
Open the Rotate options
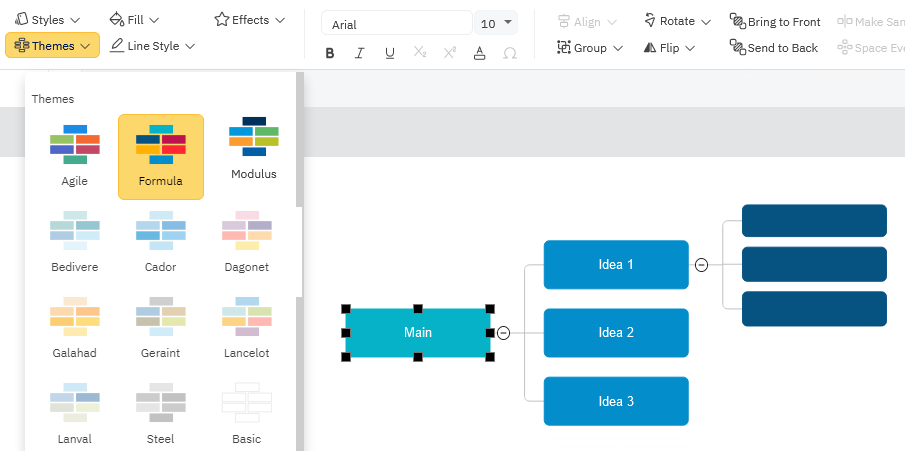[677, 21]
